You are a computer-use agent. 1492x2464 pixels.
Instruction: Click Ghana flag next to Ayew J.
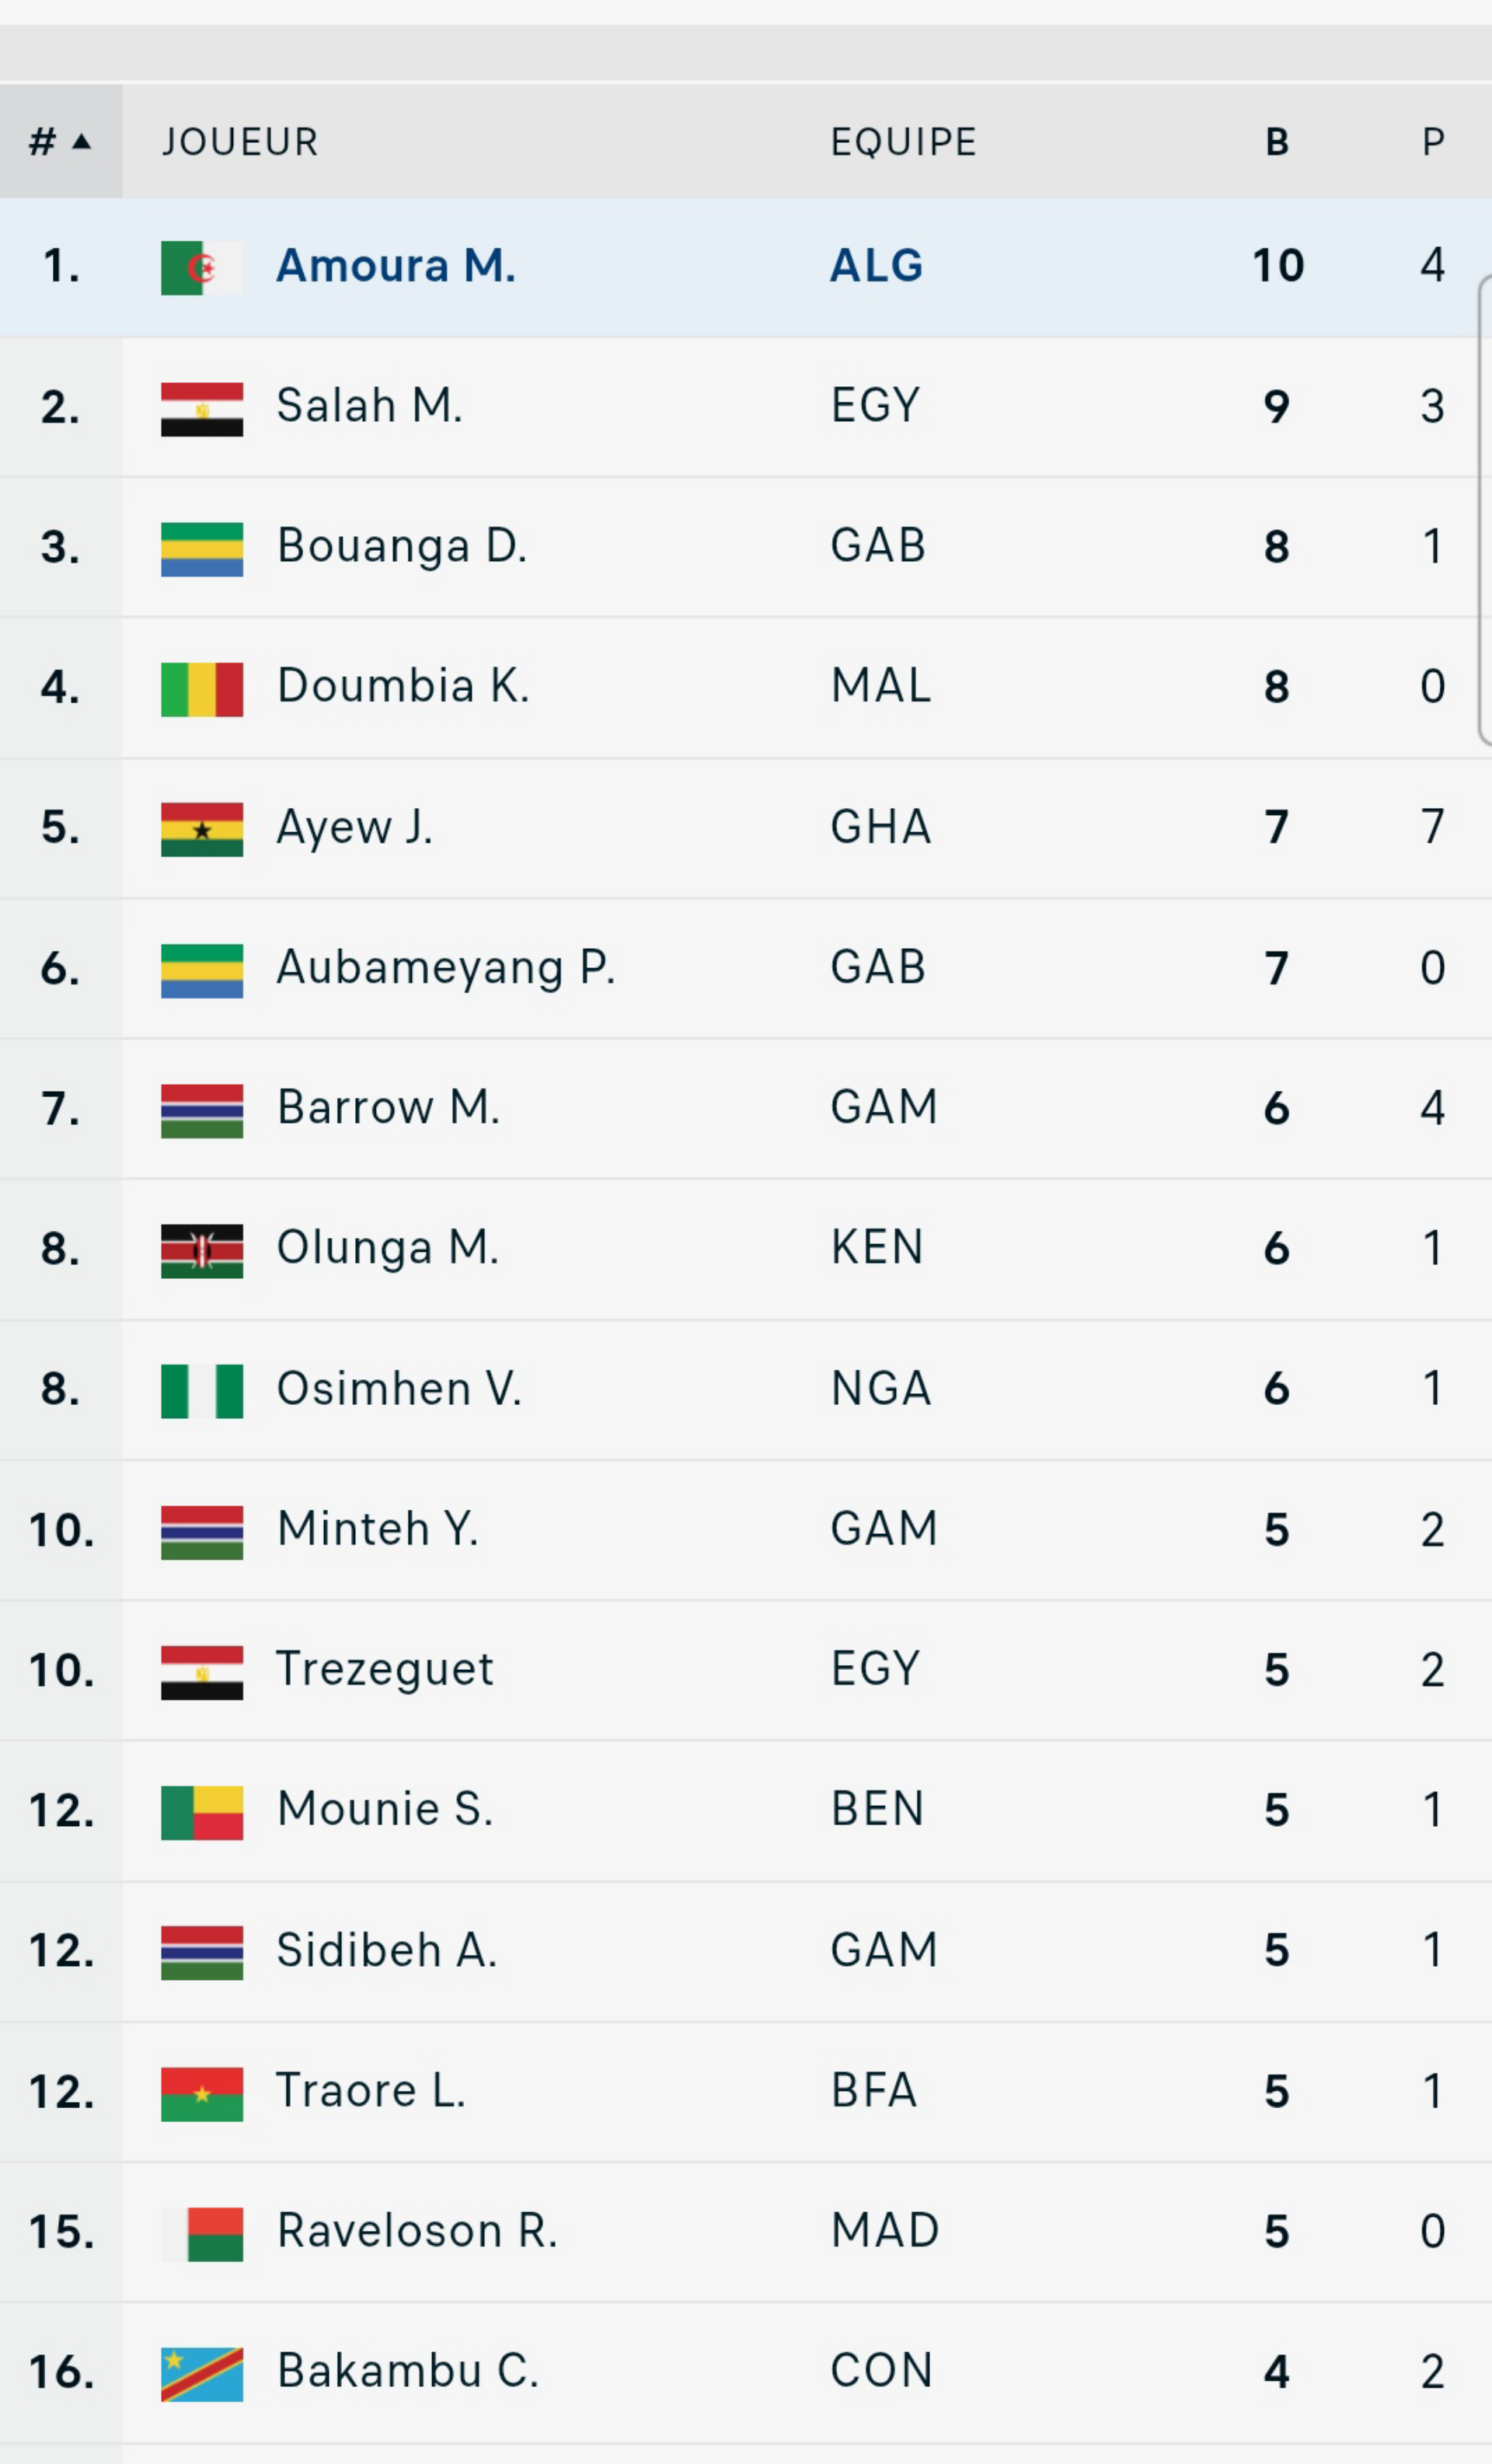coord(201,829)
